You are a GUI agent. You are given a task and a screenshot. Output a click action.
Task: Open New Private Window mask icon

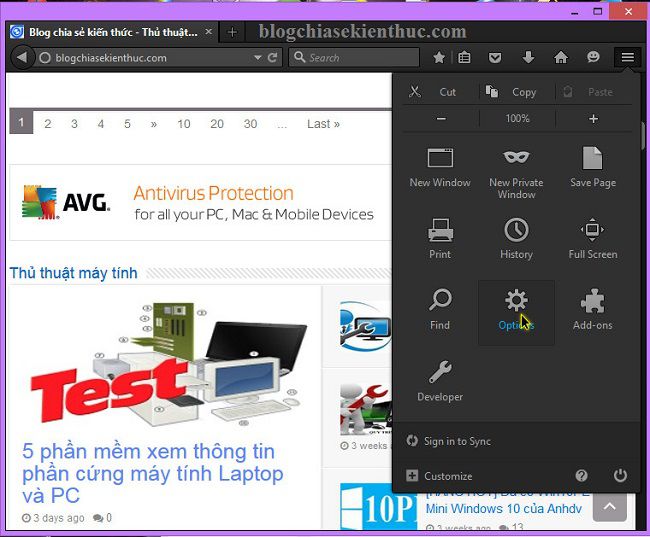point(516,157)
